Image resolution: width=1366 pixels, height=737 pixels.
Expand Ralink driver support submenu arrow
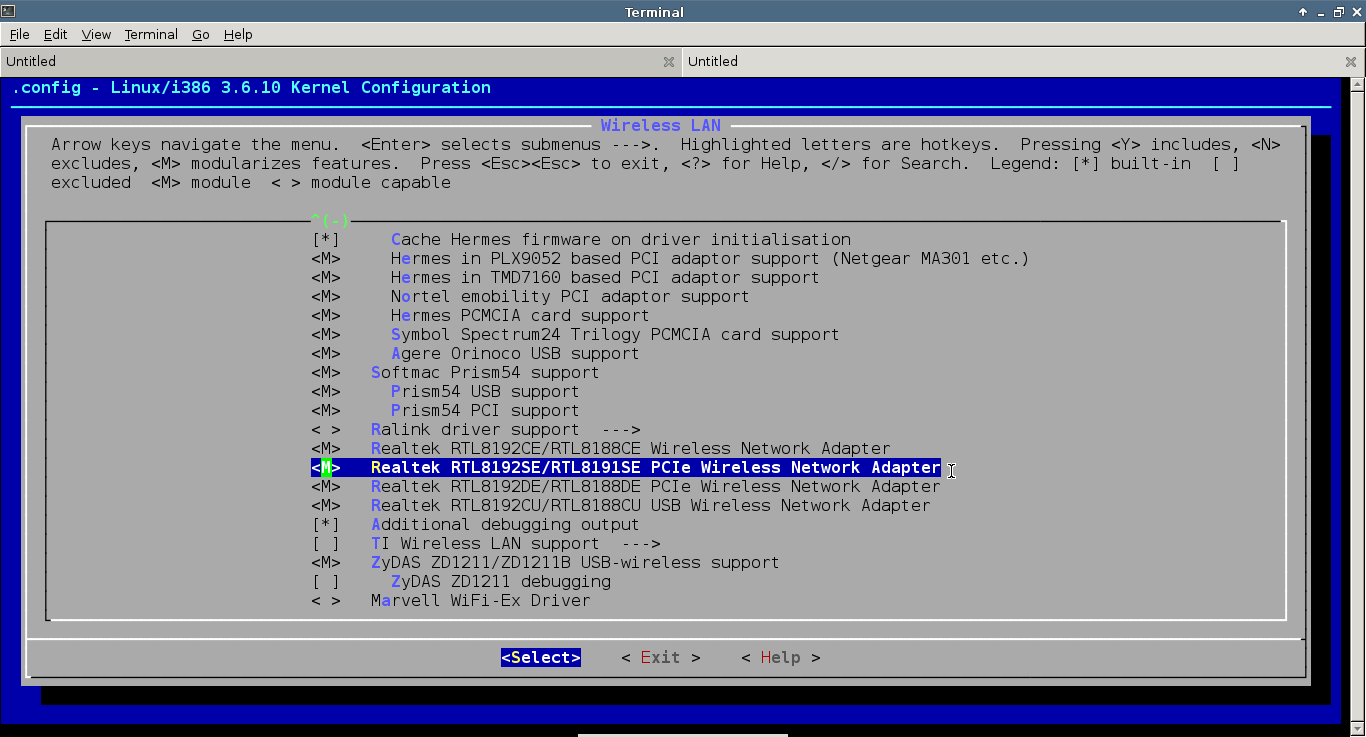(x=621, y=429)
